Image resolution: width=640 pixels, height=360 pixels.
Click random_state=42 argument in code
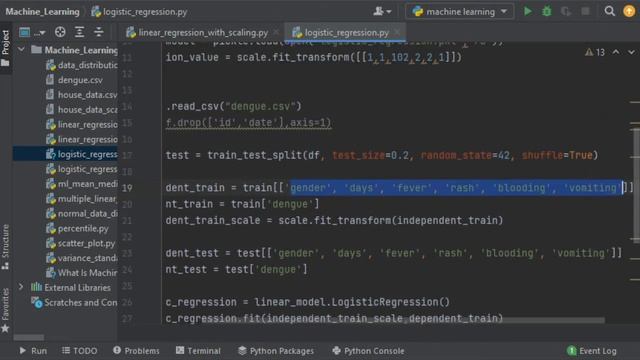click(x=465, y=155)
